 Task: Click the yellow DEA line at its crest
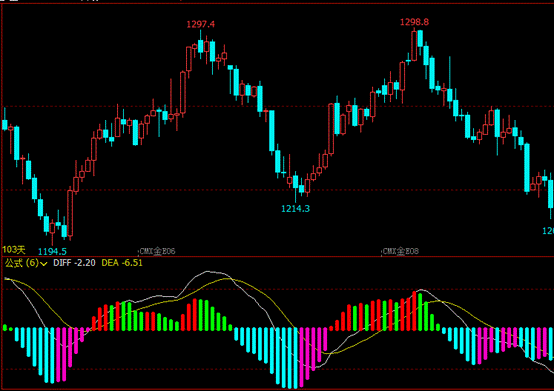[x=226, y=279]
